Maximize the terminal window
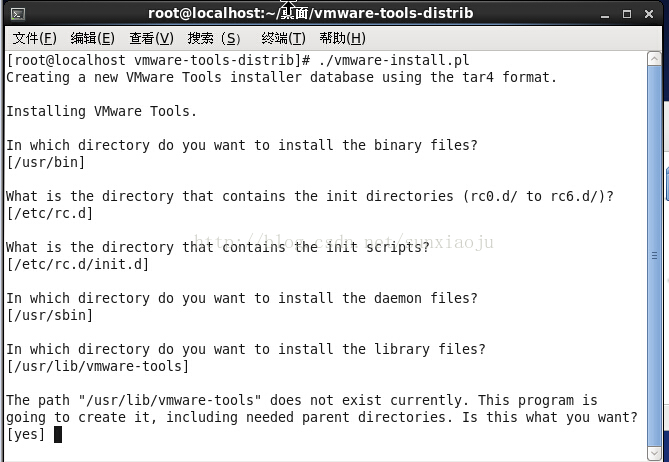This screenshot has width=669, height=462. 627,14
